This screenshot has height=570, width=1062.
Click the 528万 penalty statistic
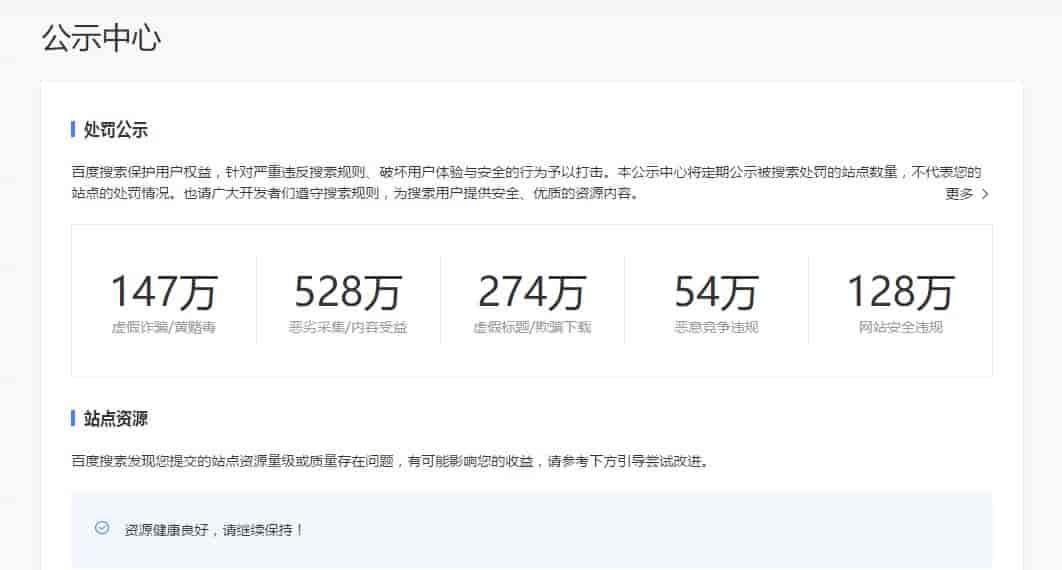coord(347,291)
